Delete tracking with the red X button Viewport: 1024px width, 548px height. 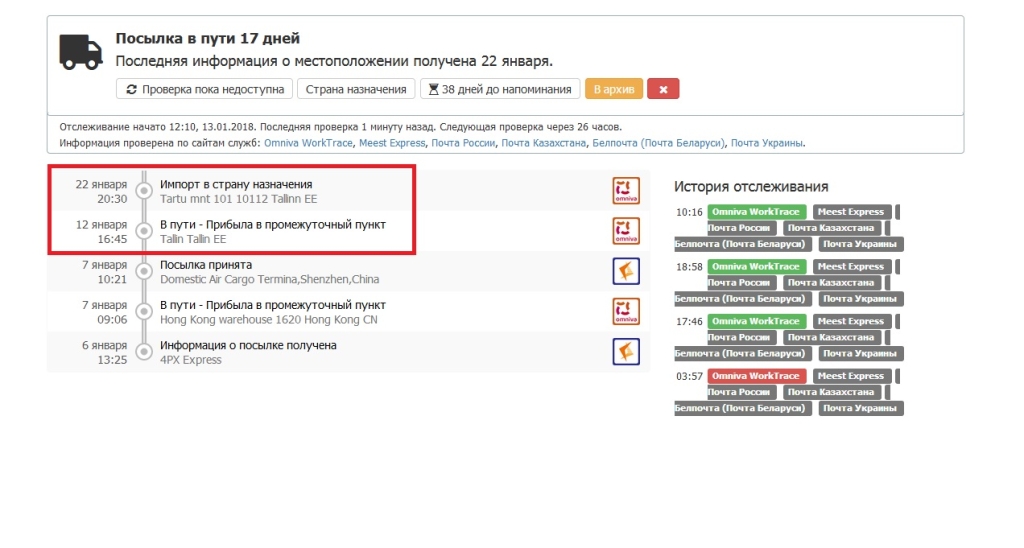[x=663, y=89]
